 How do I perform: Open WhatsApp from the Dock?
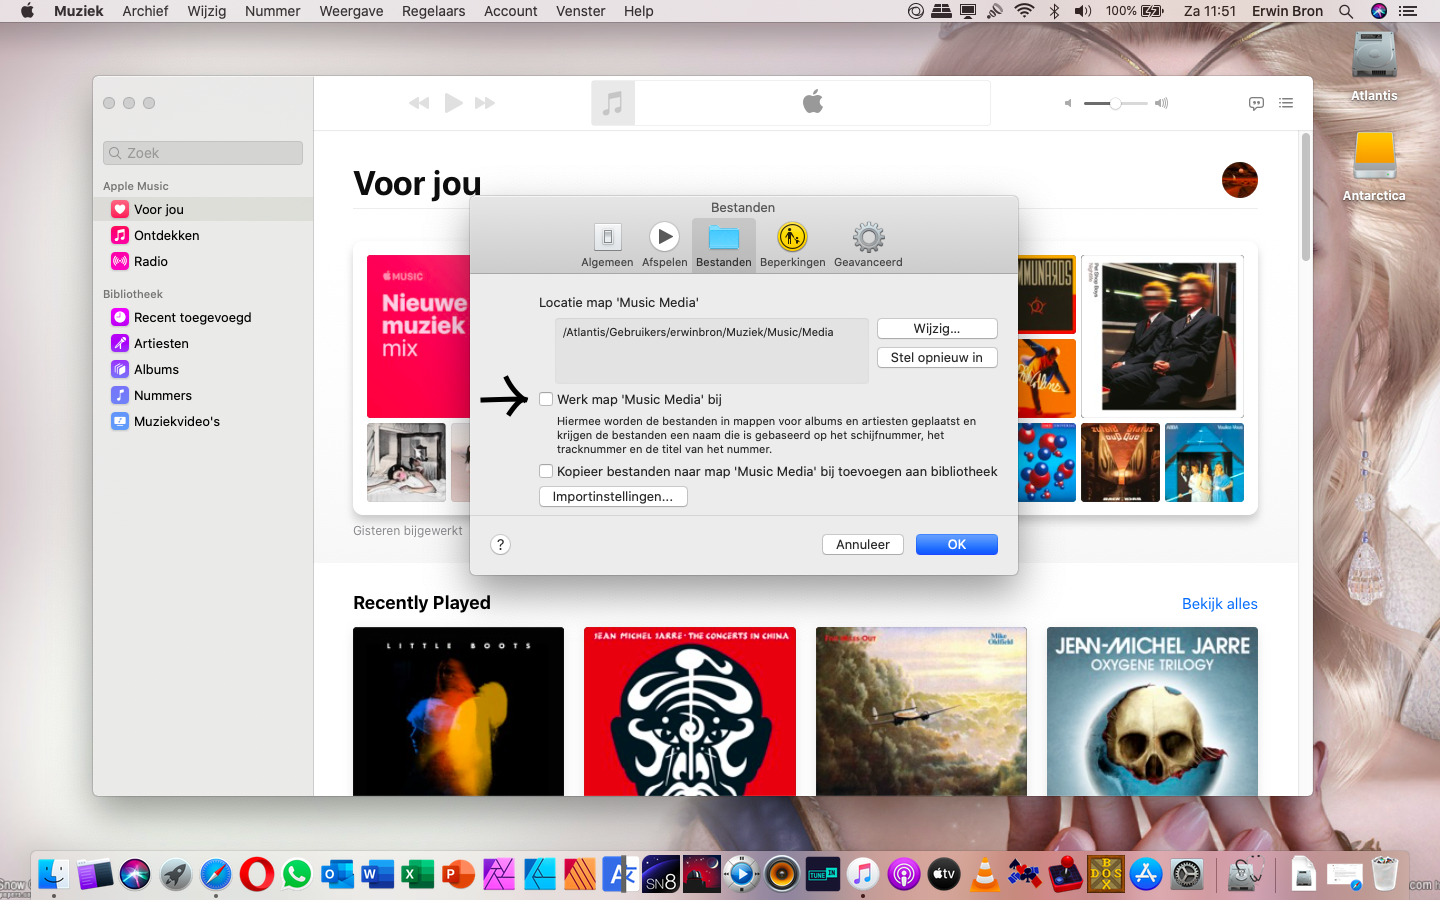click(297, 874)
